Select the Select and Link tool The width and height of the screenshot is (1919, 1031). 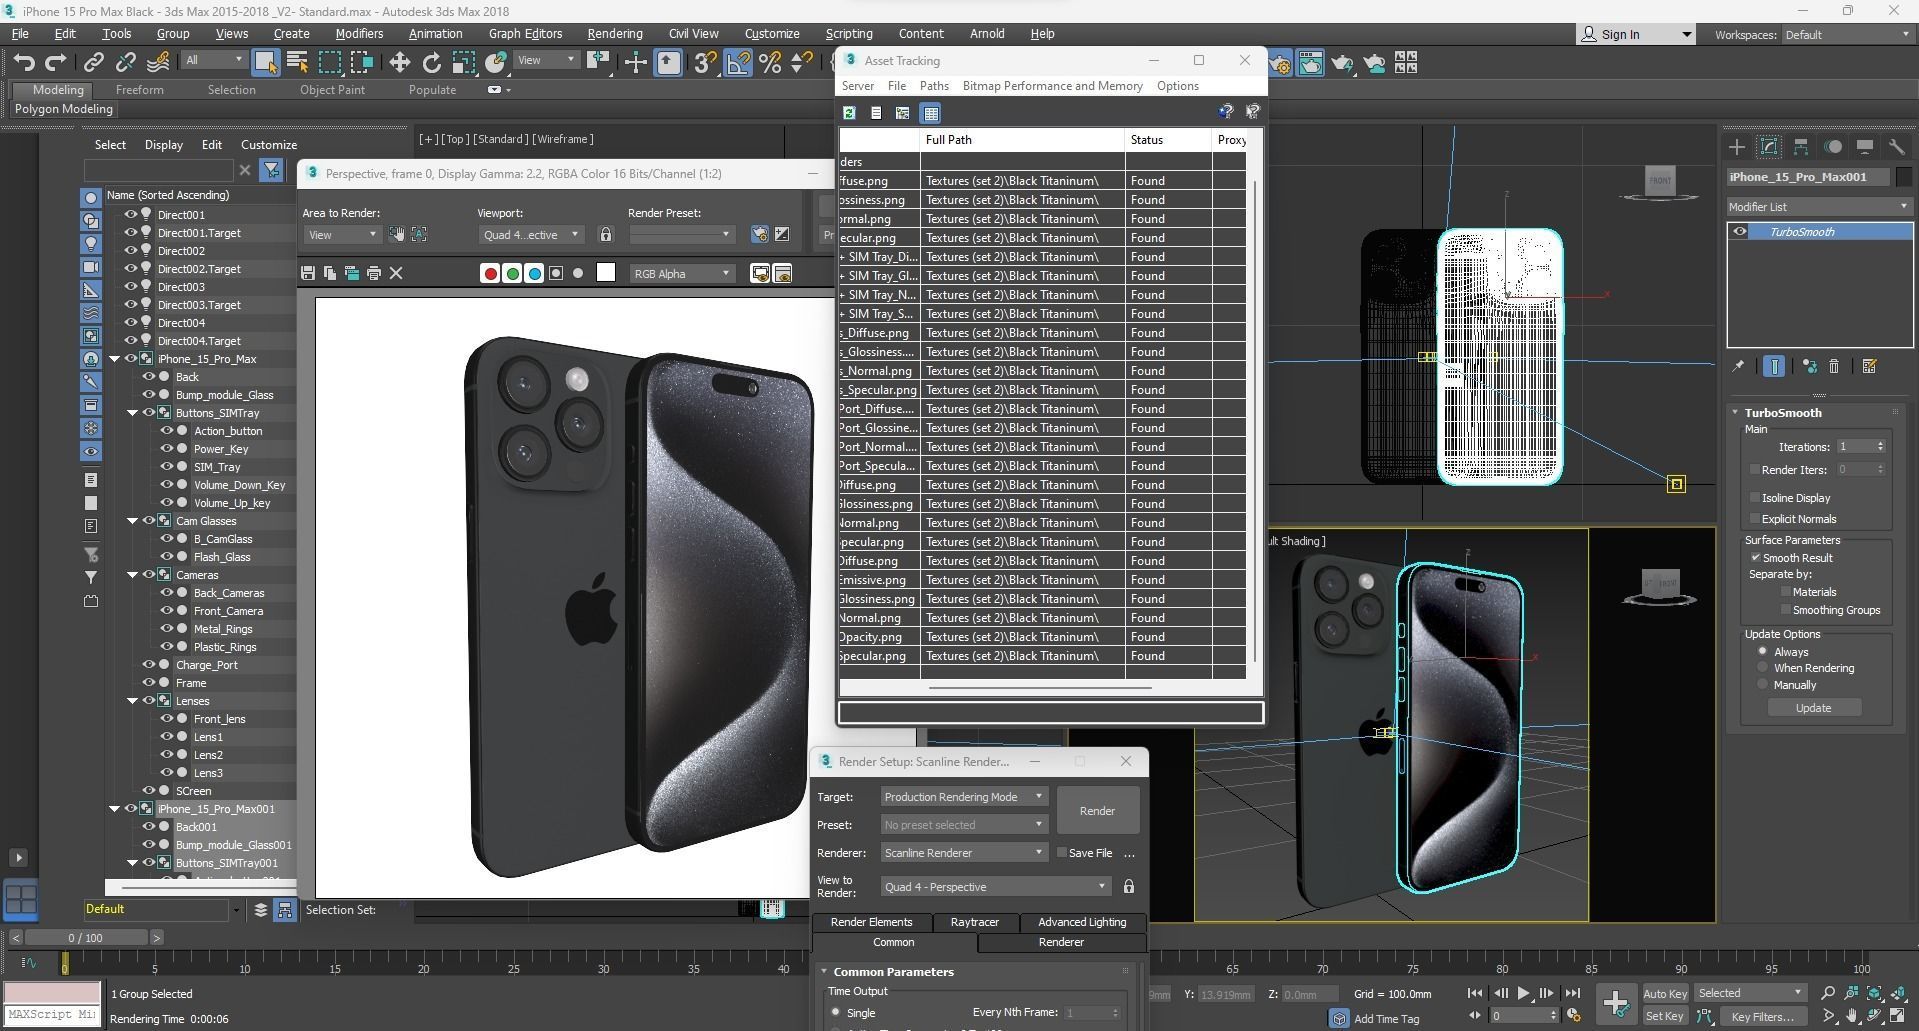pyautogui.click(x=93, y=63)
